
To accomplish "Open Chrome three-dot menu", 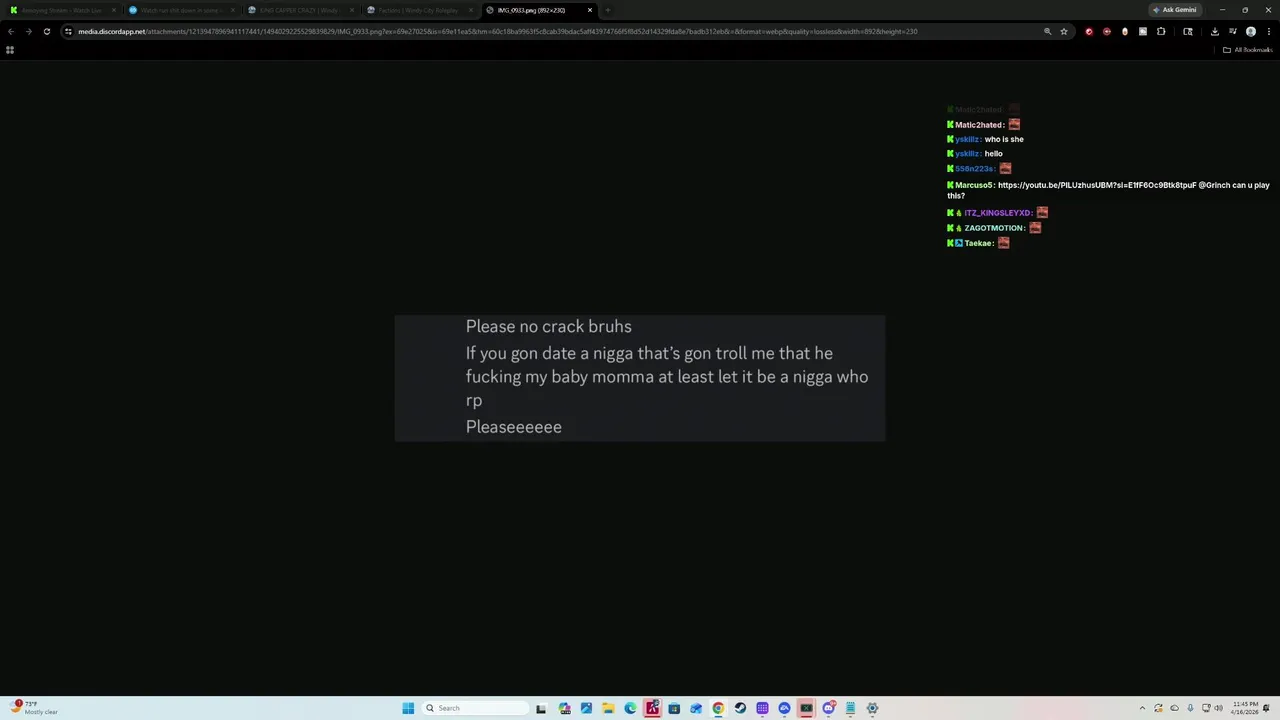I will click(x=1268, y=31).
